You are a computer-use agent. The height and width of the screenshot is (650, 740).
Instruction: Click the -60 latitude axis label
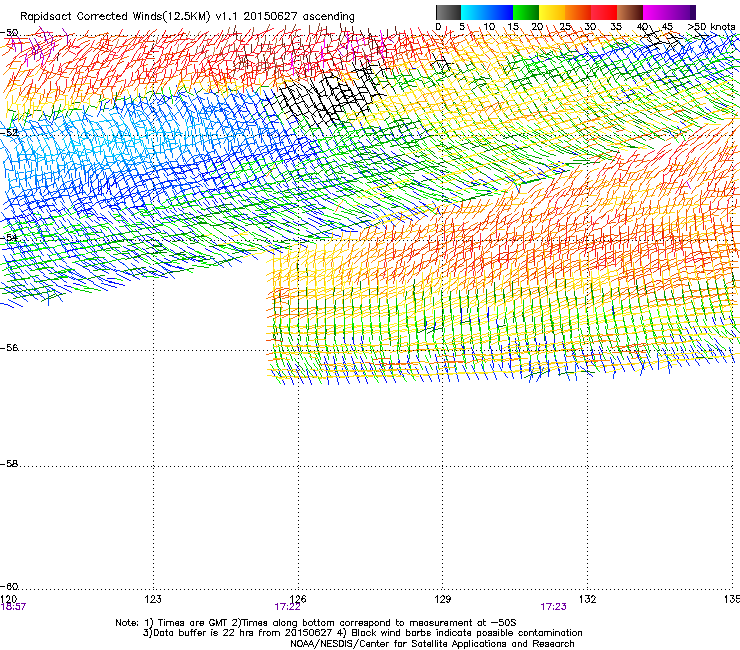(x=9, y=587)
